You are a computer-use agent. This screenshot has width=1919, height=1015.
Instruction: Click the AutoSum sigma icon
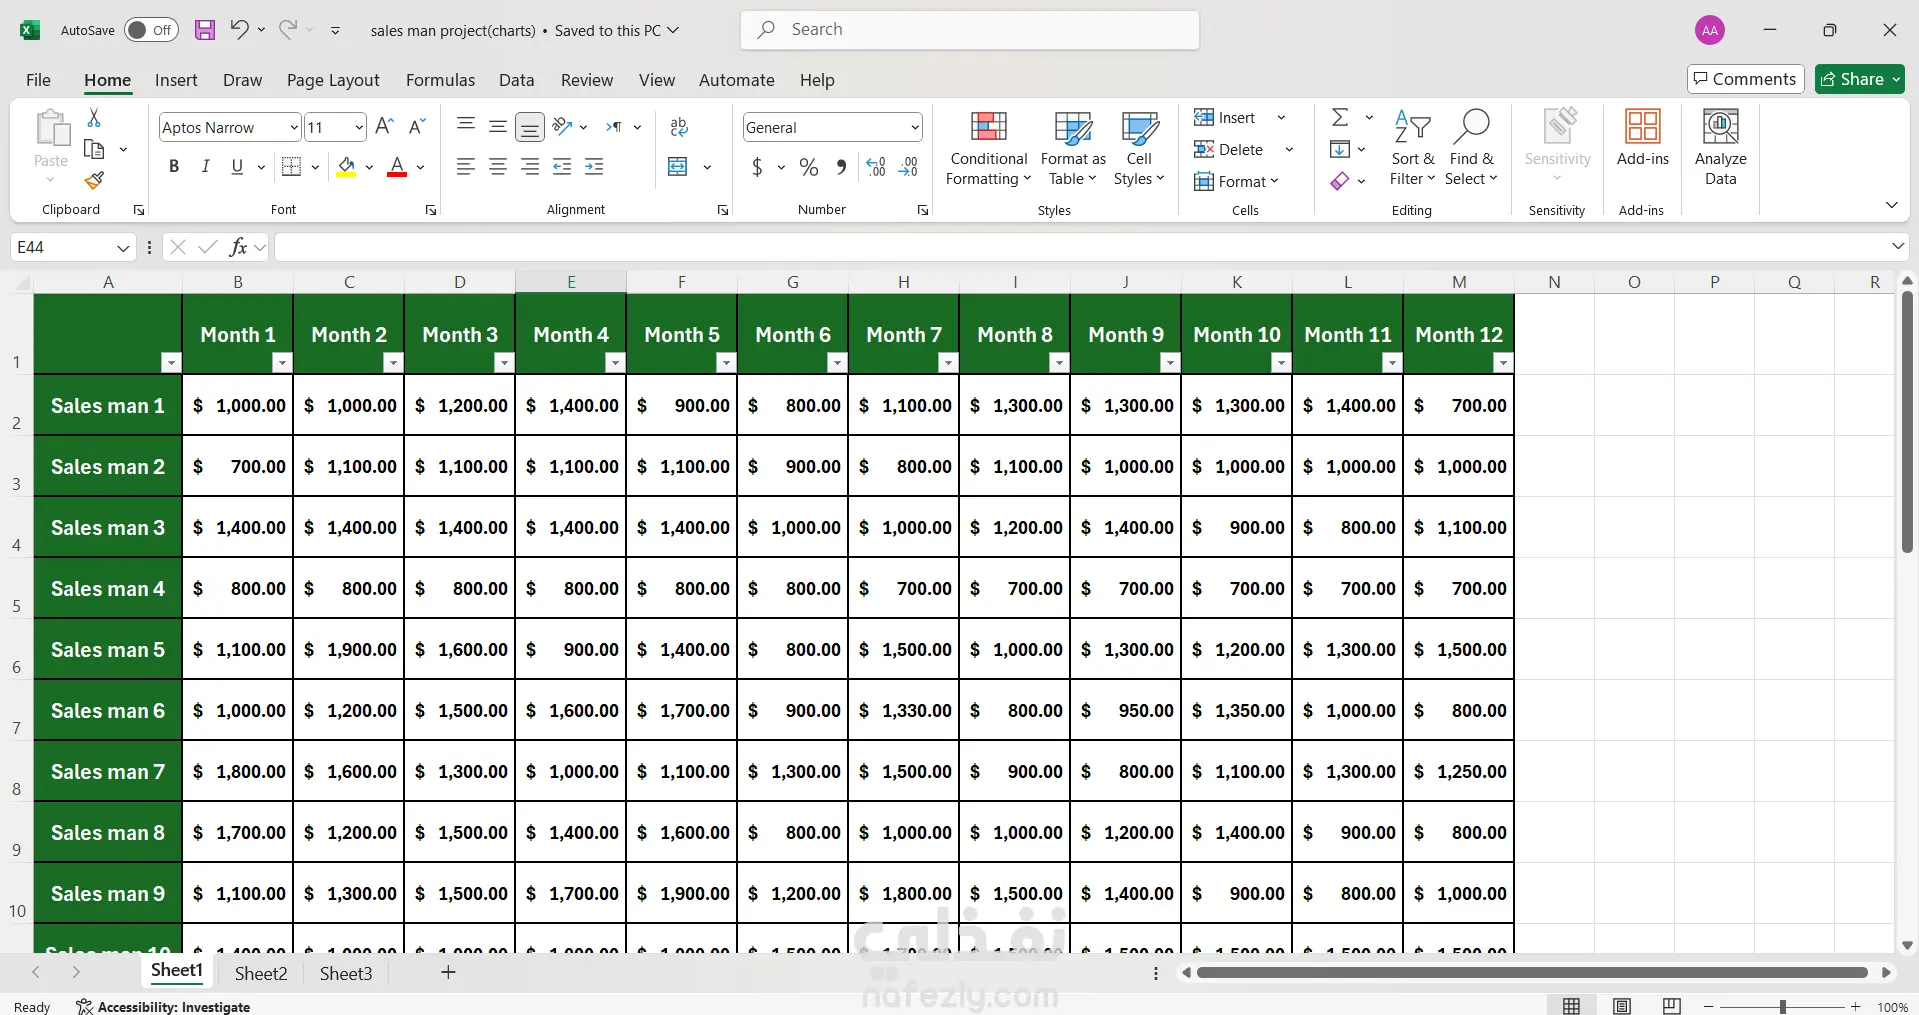click(x=1340, y=118)
